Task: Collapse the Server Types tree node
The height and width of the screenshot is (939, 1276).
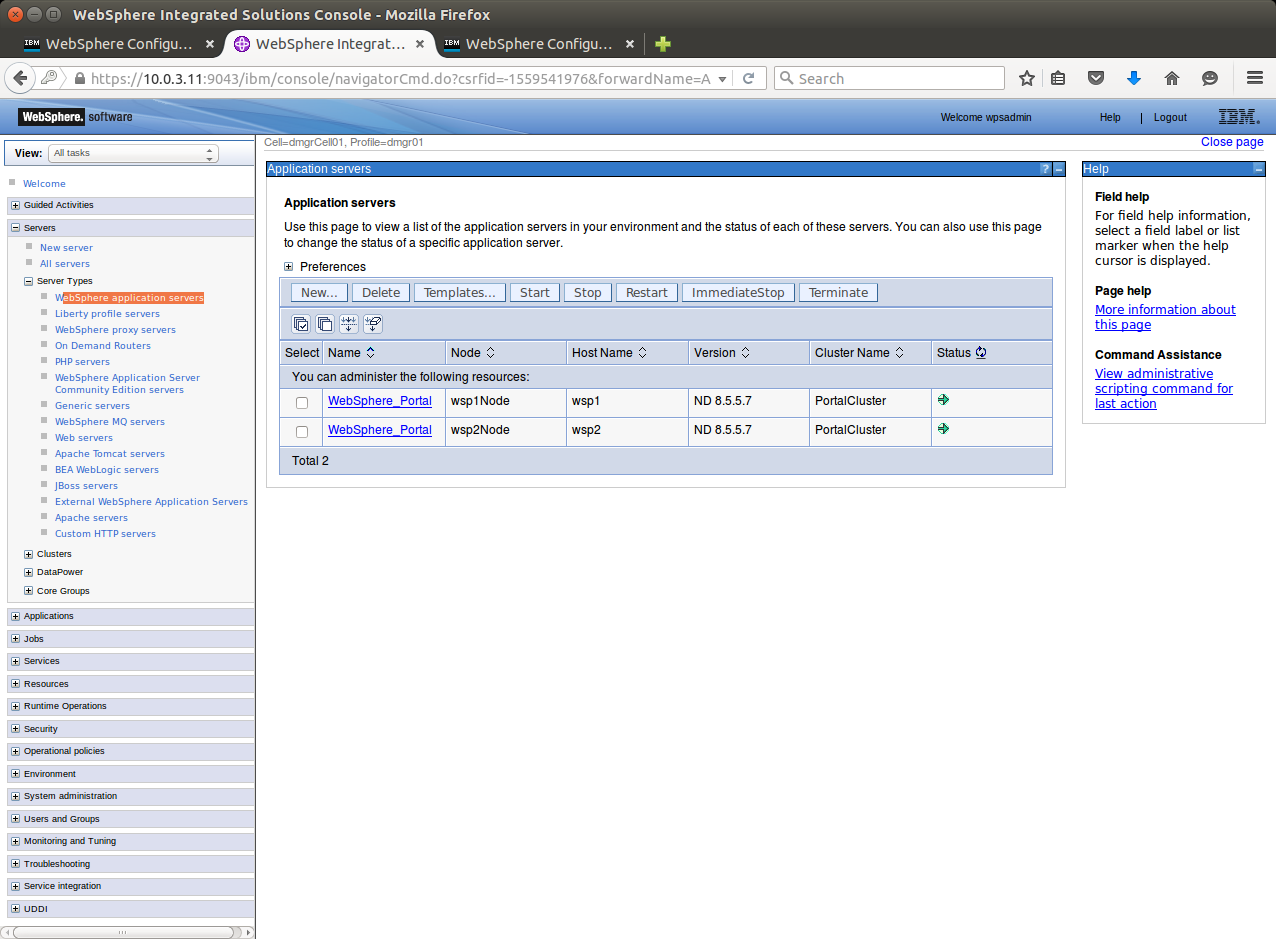Action: point(28,281)
